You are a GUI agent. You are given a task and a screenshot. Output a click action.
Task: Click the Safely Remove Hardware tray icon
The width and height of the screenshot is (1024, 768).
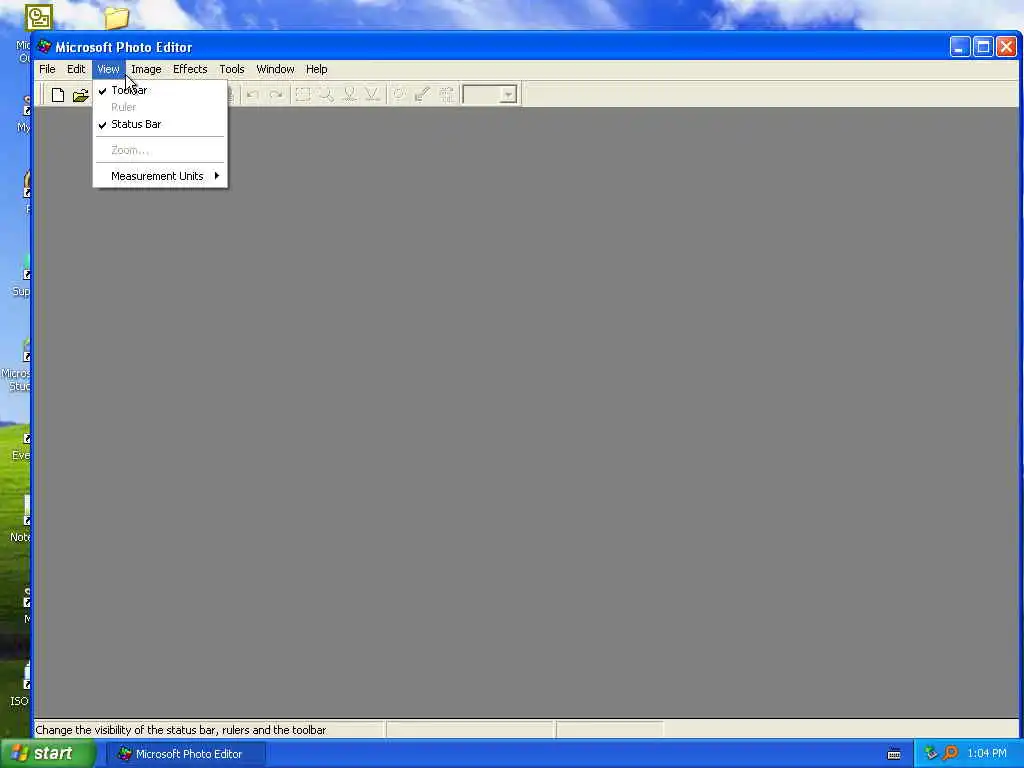tap(931, 754)
